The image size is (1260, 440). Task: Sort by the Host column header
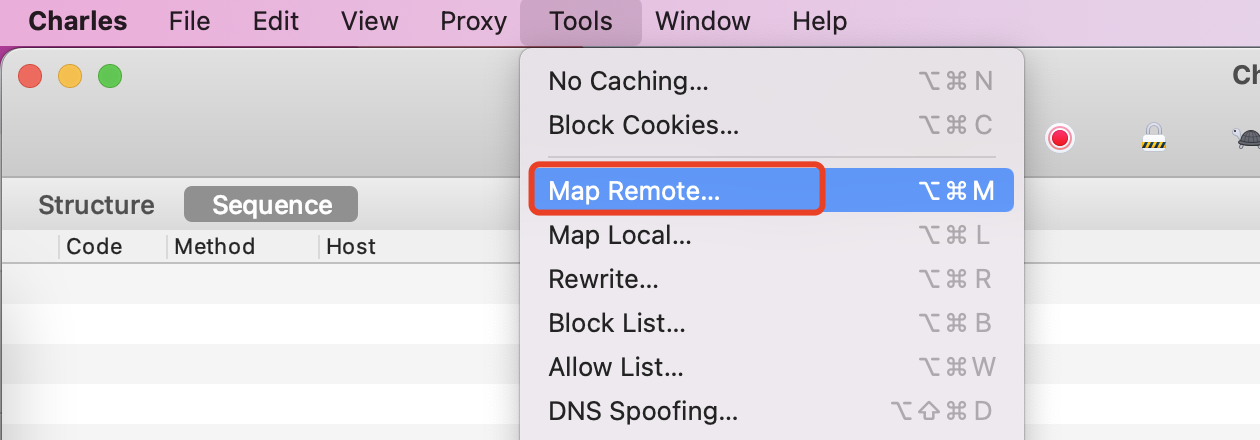(351, 246)
